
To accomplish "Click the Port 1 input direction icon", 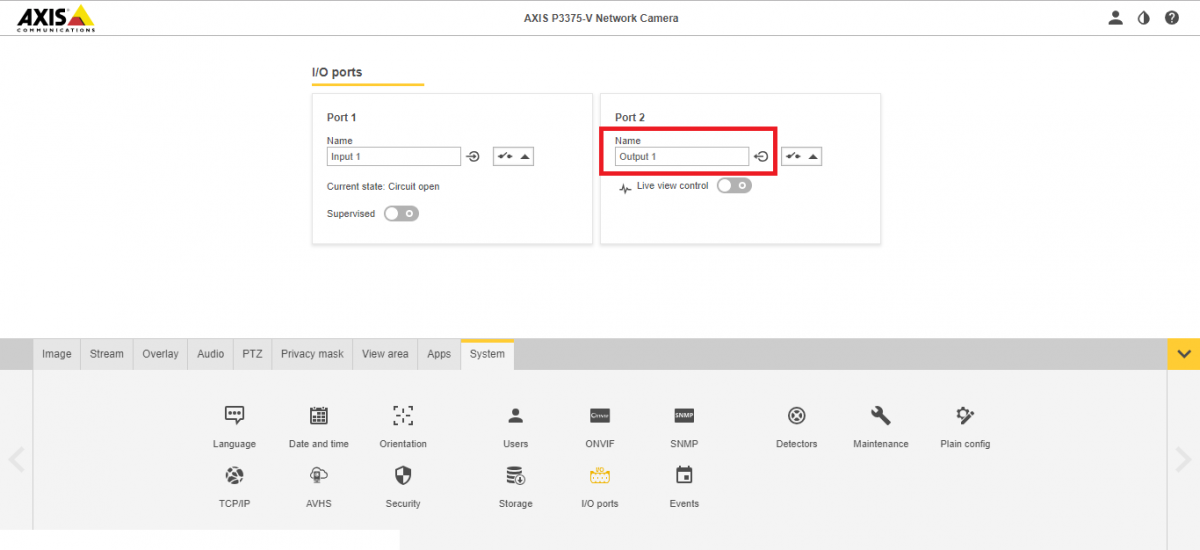I will (474, 156).
